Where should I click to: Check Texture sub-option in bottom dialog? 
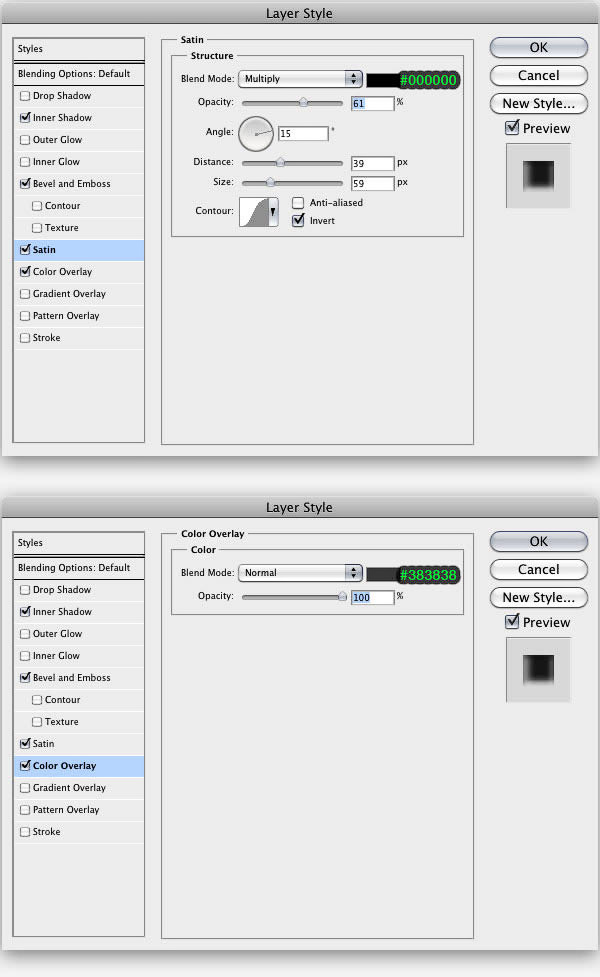coord(37,722)
